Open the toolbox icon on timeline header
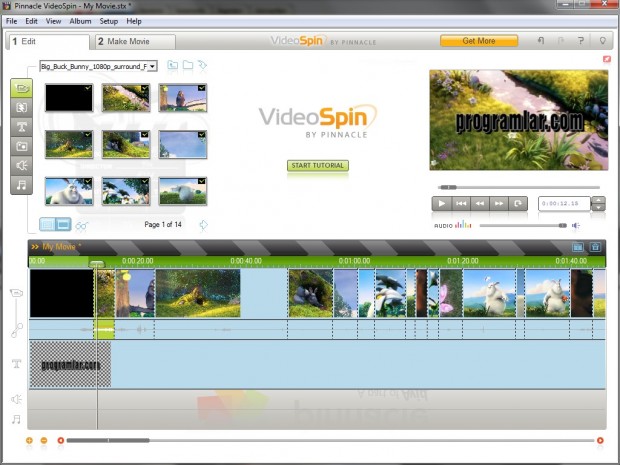Image resolution: width=620 pixels, height=465 pixels. [x=595, y=247]
